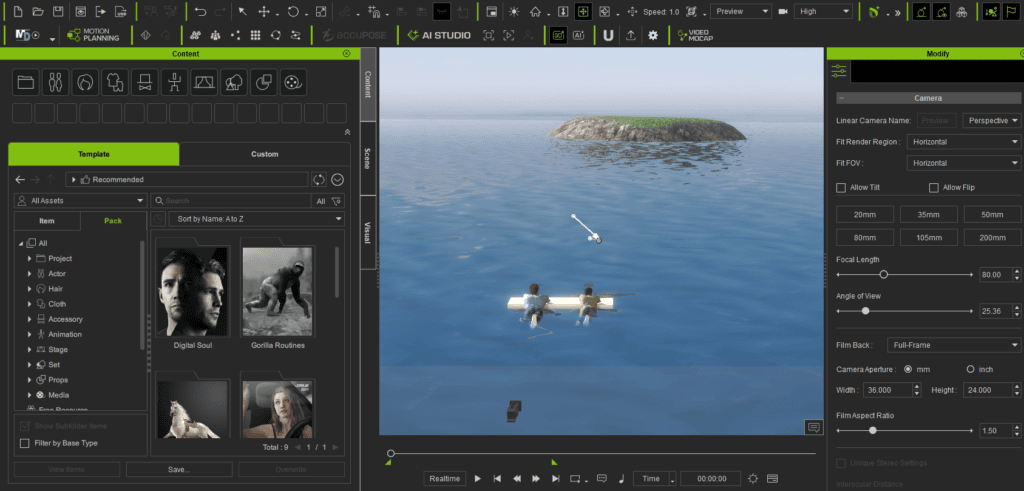Open the Unreal Live Link U icon
This screenshot has height=491, width=1024.
click(608, 36)
